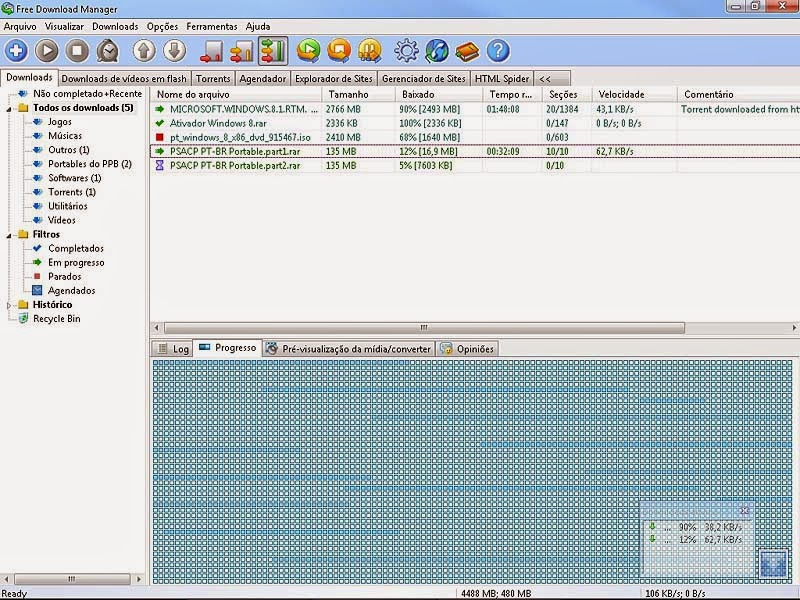800x600 pixels.
Task: Click orange stop all downloads icon
Action: pyautogui.click(x=339, y=51)
